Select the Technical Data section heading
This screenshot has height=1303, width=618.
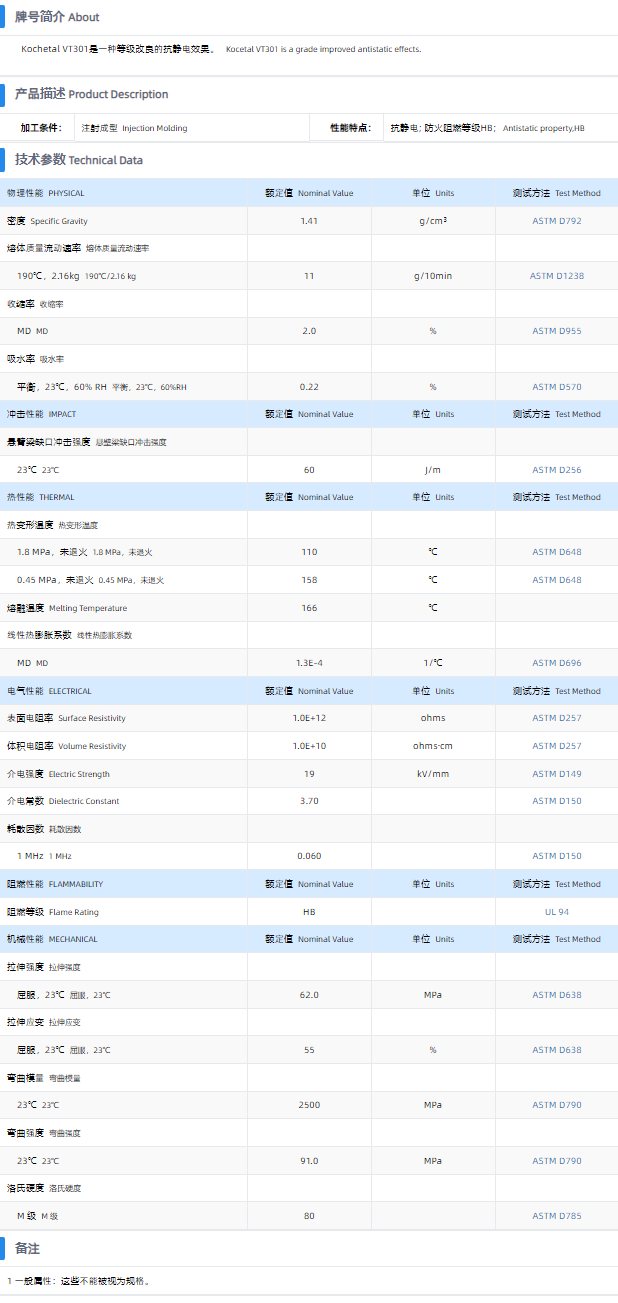[x=78, y=160]
